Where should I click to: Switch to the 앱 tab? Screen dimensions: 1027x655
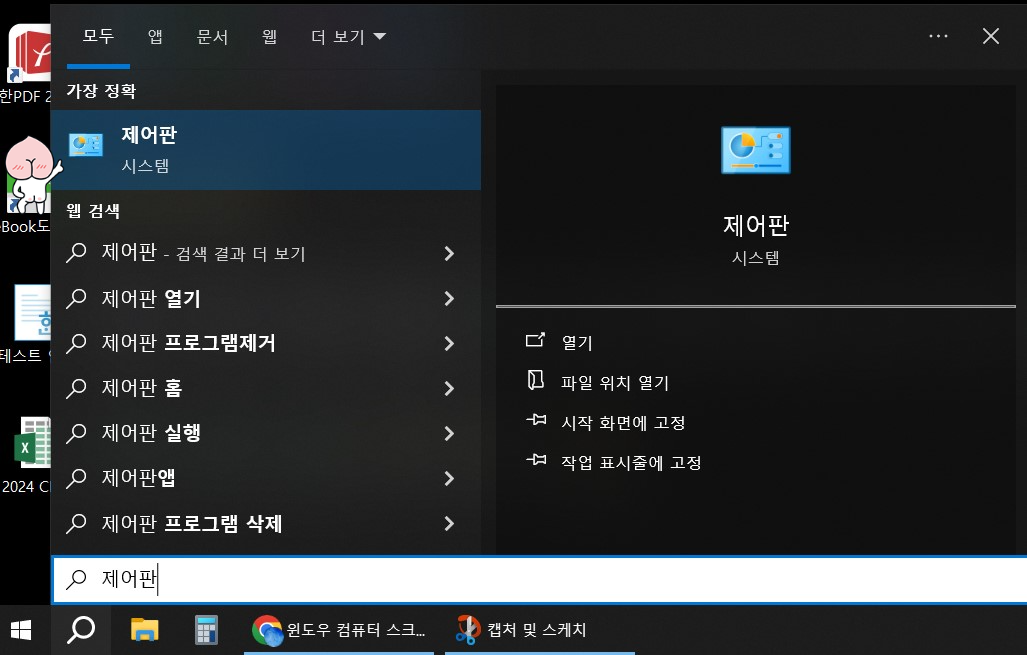point(156,36)
